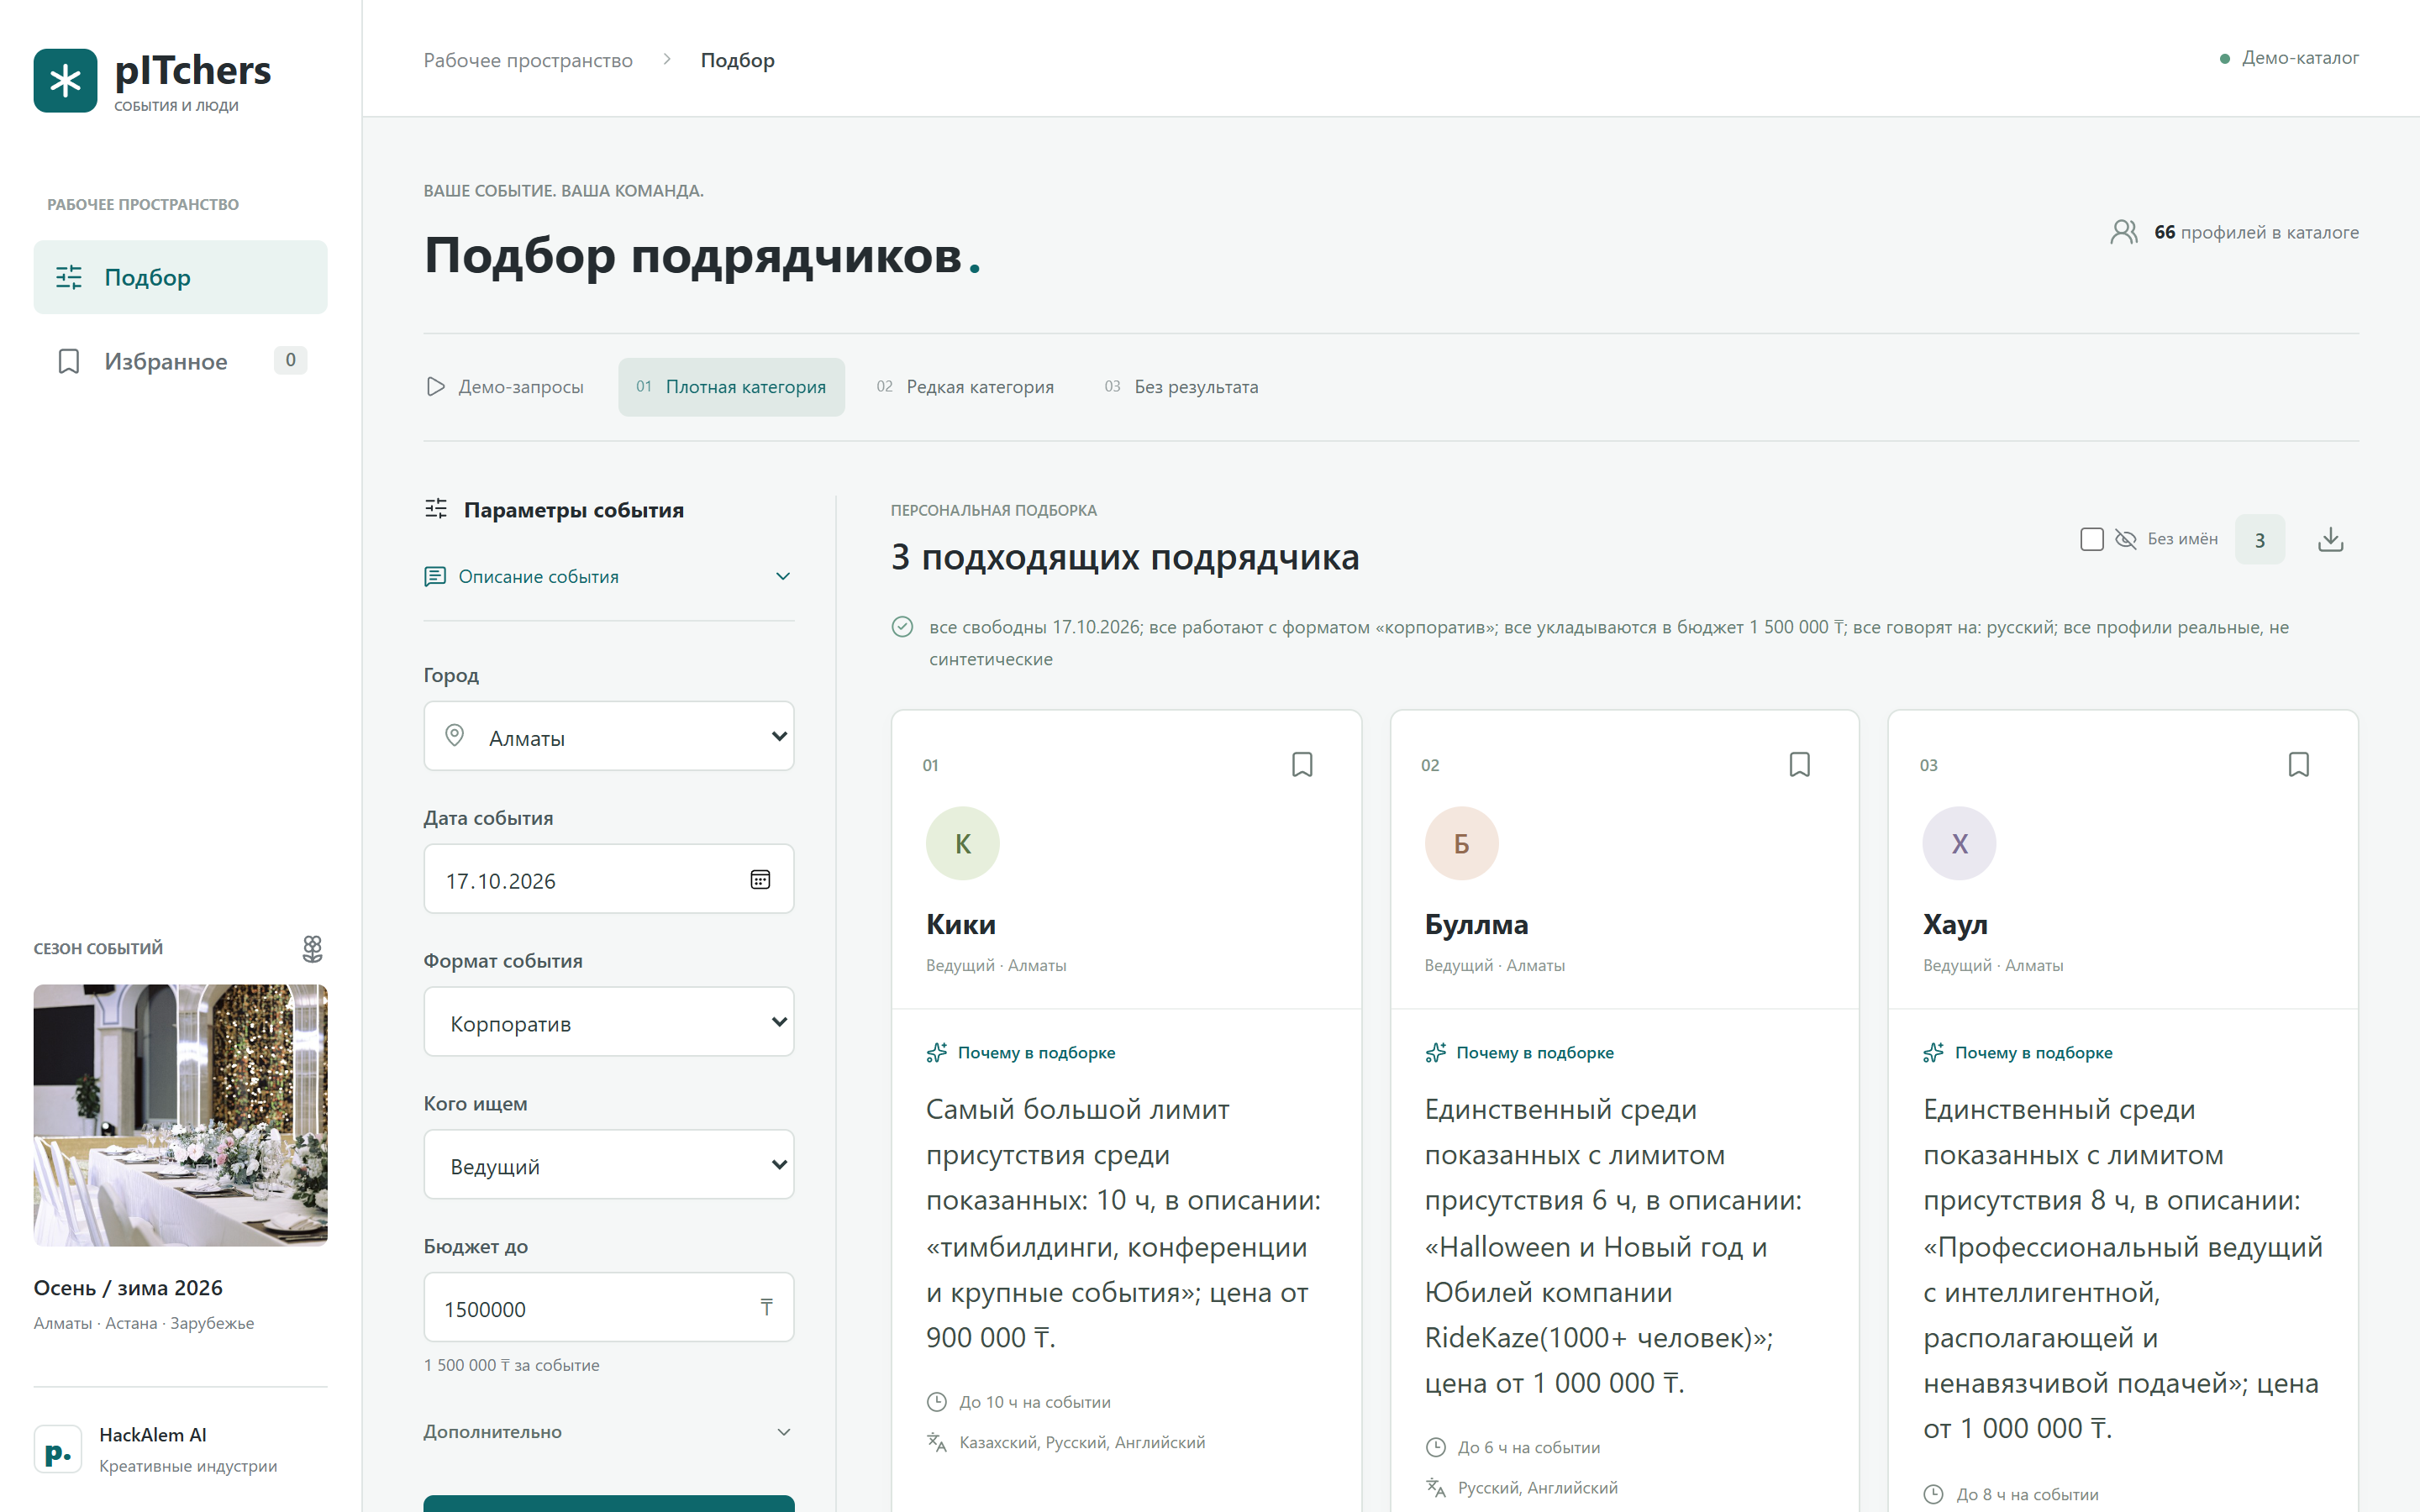Bookmark the Кики contractor card
2420x1512 pixels.
(x=1302, y=765)
